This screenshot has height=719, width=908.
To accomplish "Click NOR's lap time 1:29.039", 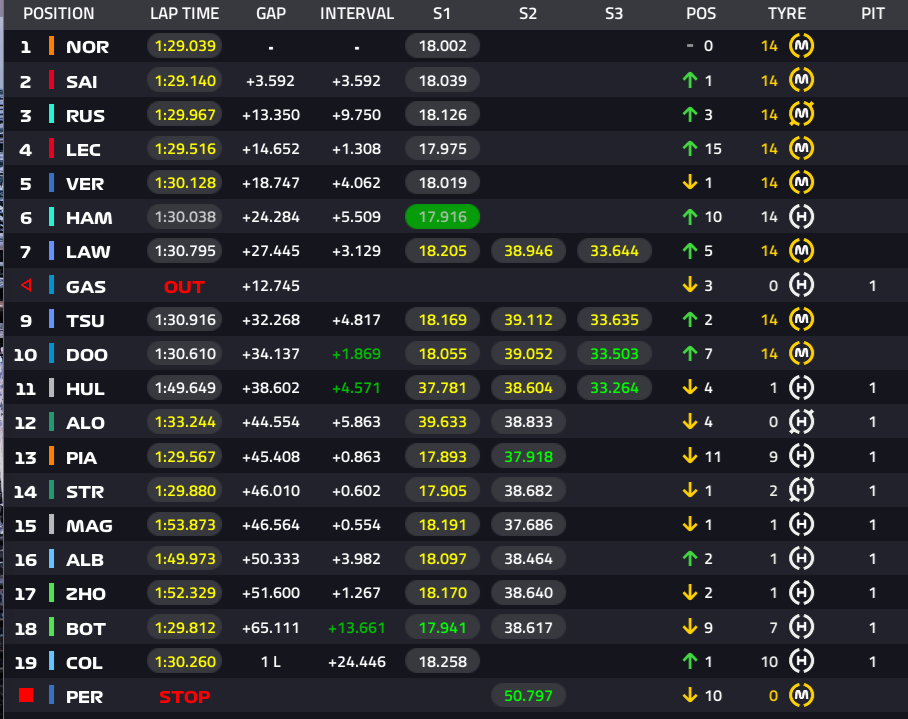I will 185,46.
